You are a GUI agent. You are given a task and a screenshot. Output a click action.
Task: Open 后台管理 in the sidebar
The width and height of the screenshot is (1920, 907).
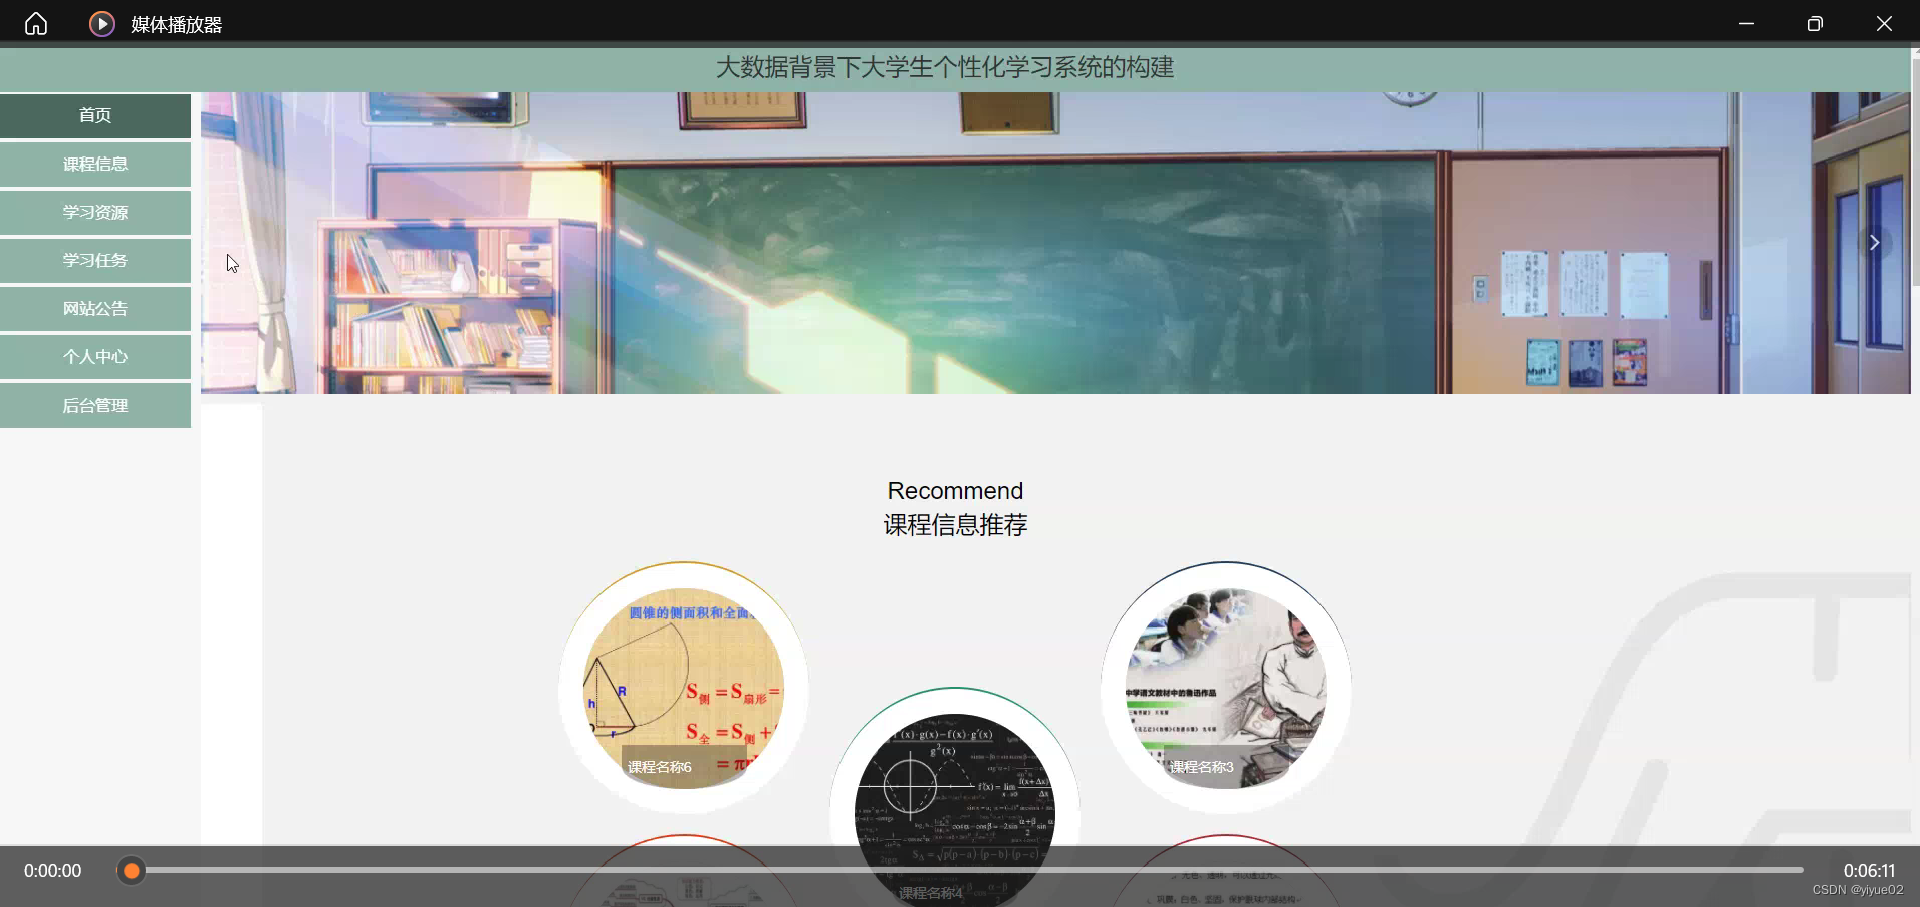[x=95, y=405]
